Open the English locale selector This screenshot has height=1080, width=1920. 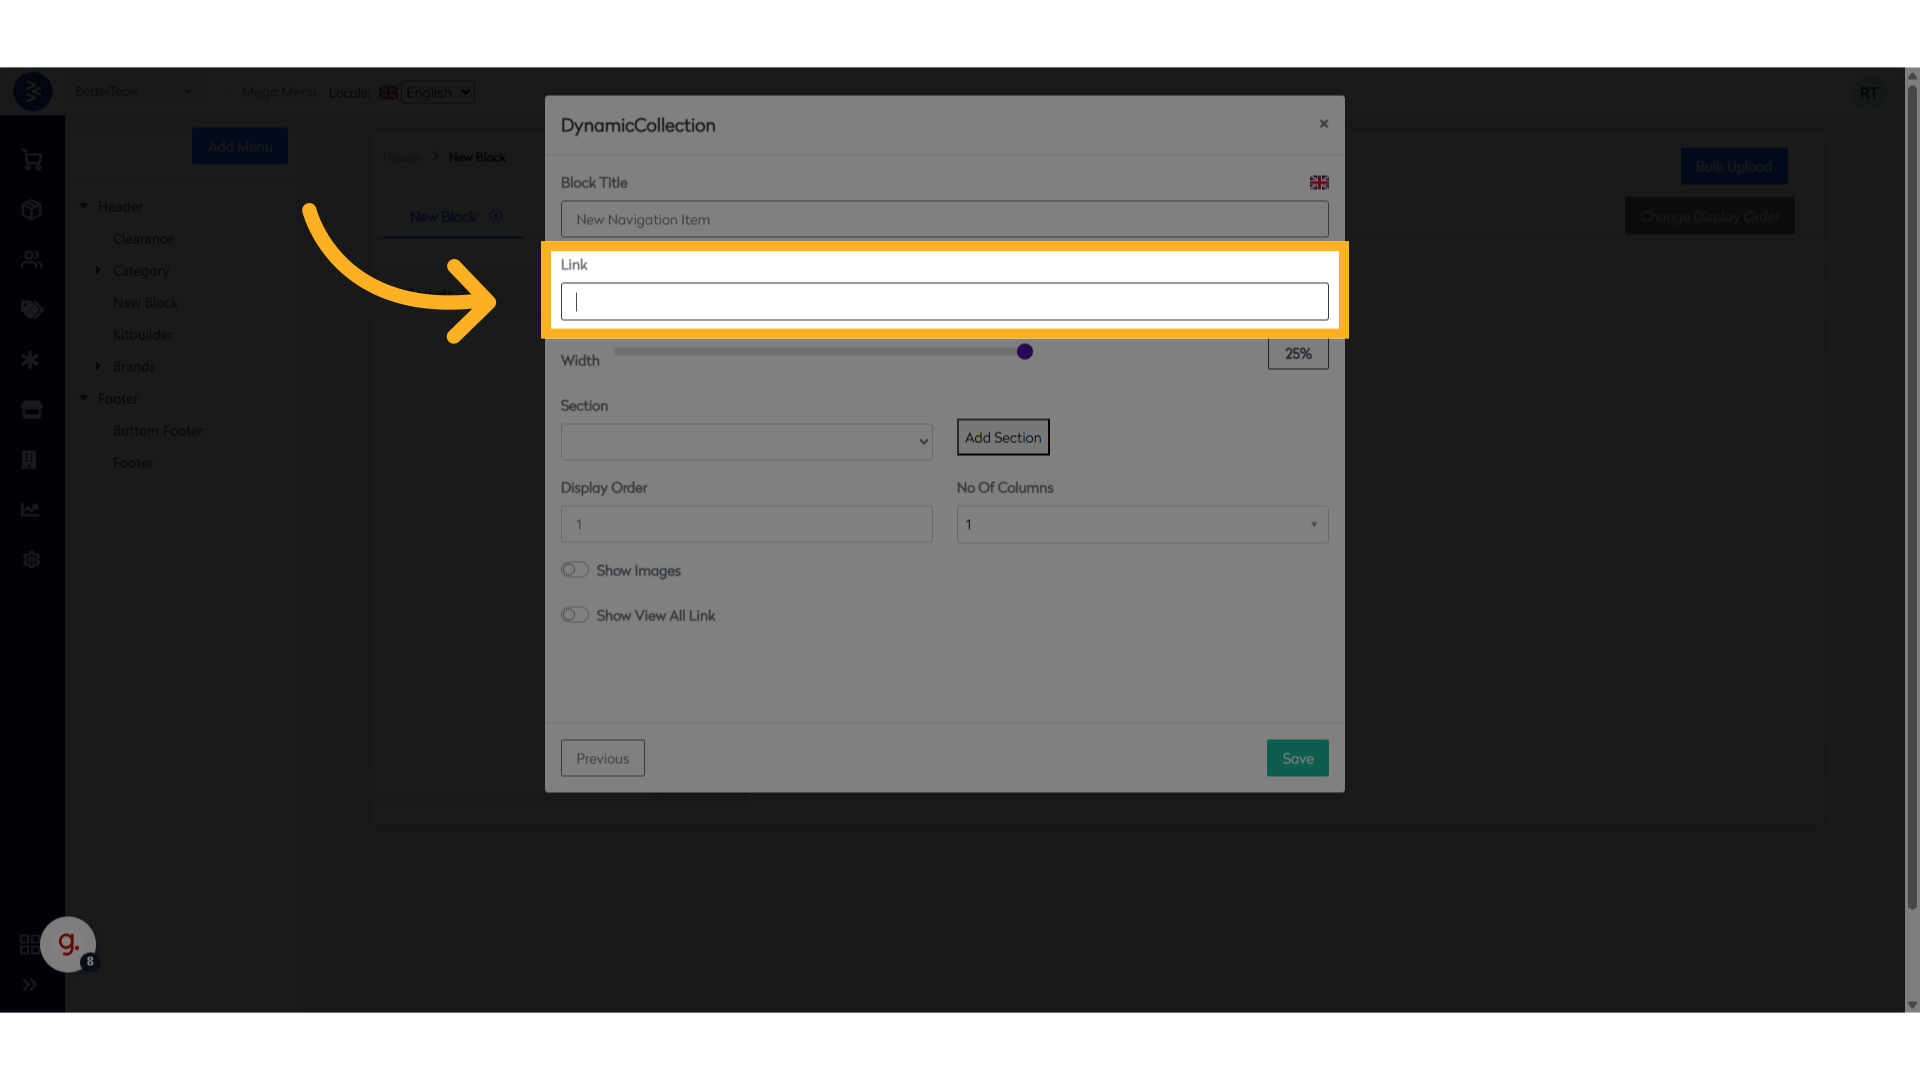tap(436, 91)
